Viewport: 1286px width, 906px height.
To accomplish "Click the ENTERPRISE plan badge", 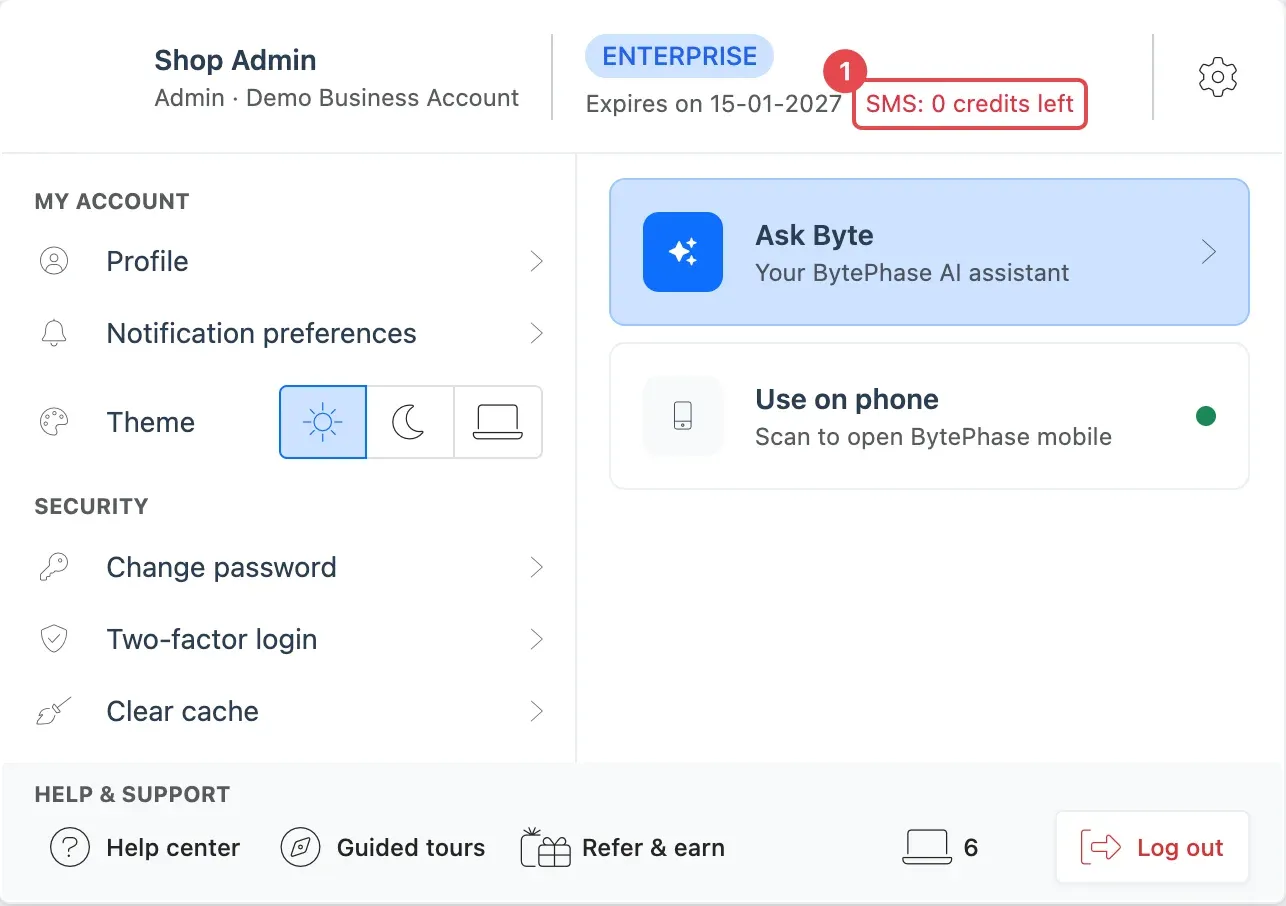I will click(x=679, y=56).
